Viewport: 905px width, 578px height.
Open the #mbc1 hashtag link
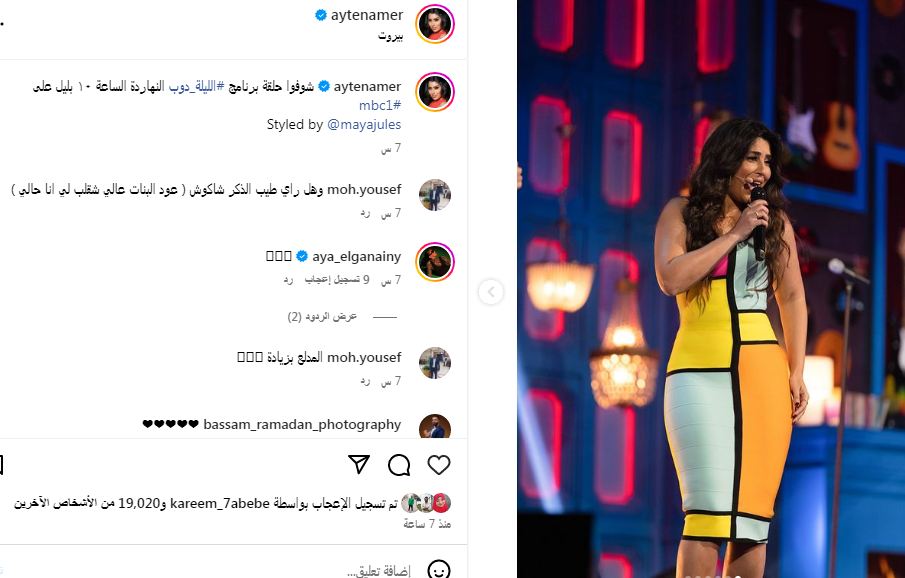click(x=379, y=105)
